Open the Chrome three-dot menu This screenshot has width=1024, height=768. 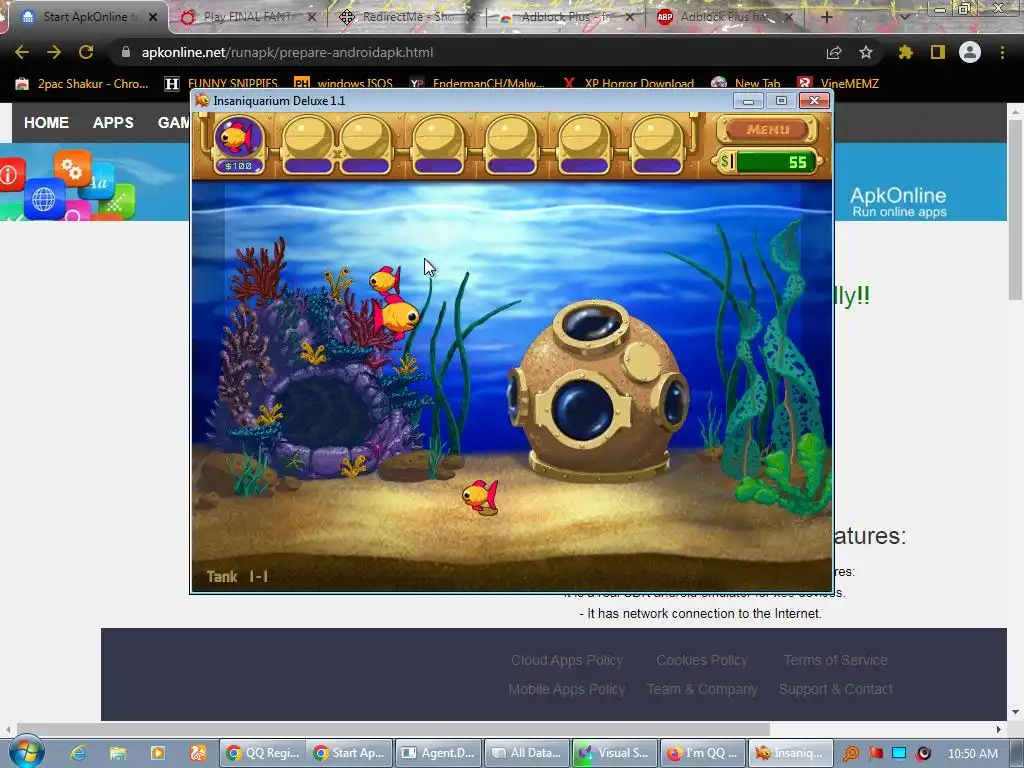(x=1002, y=52)
